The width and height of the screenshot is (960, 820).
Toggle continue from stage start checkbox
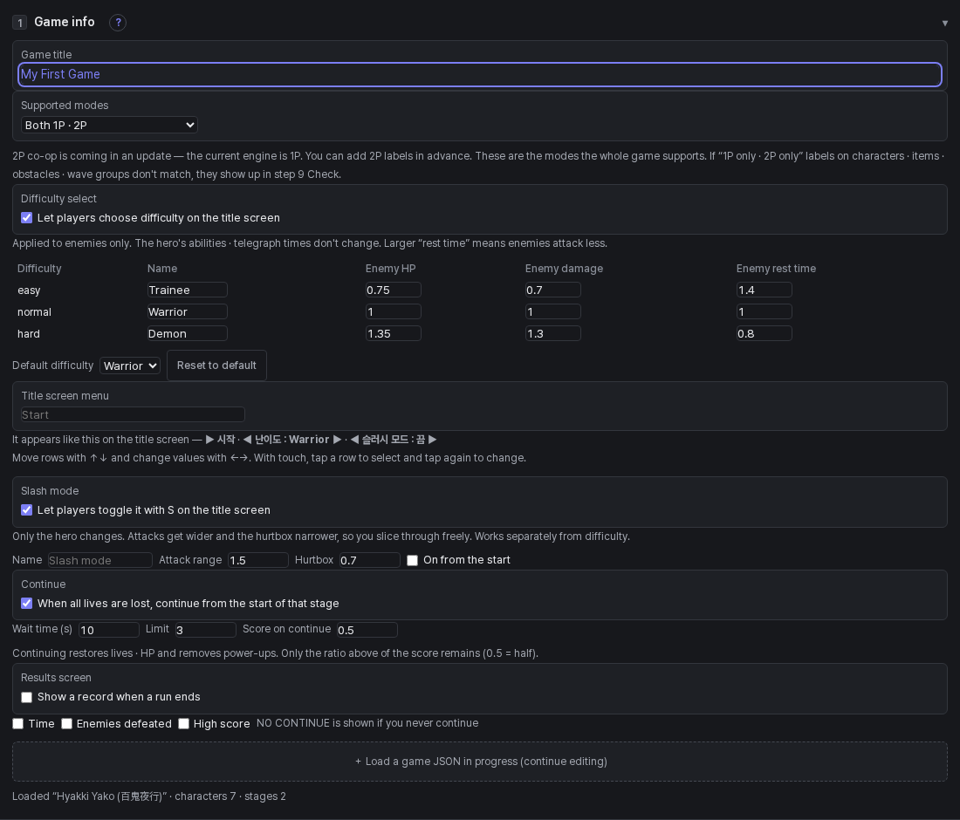click(x=26, y=604)
